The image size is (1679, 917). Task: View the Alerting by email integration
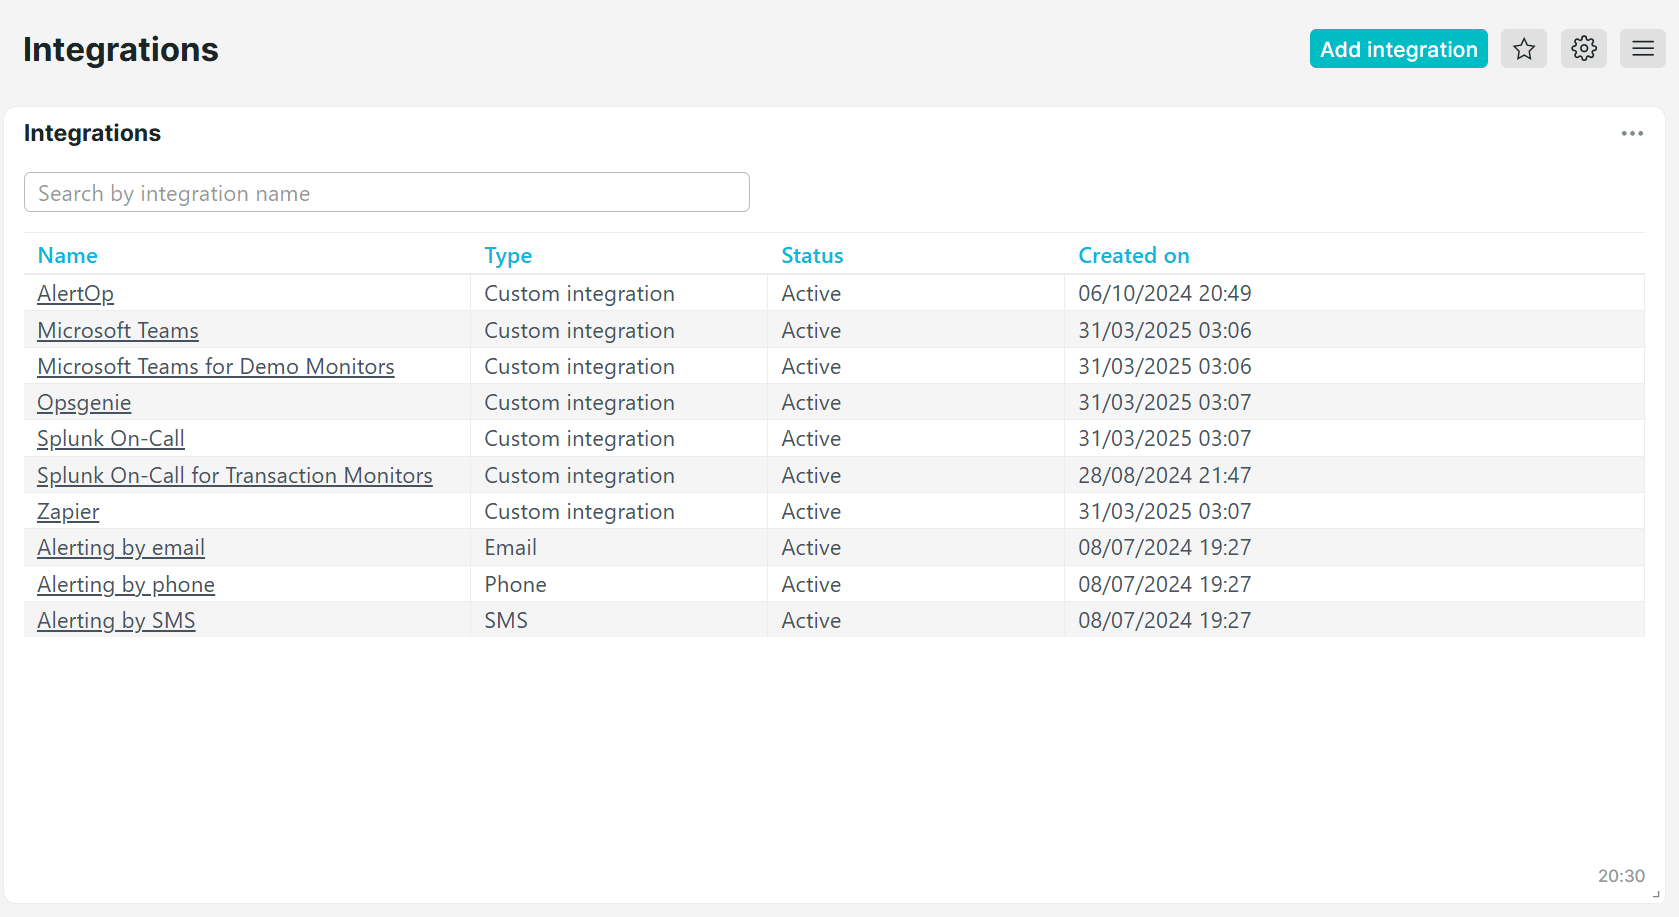pos(121,548)
